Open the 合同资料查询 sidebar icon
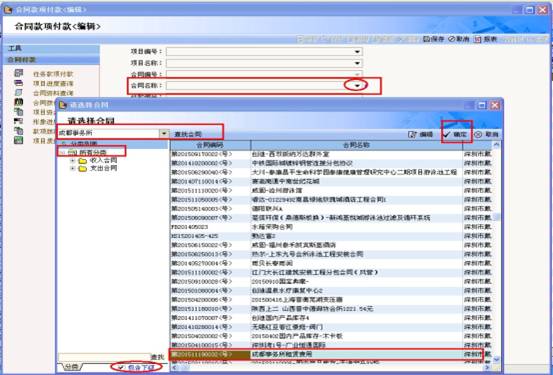 [18, 92]
